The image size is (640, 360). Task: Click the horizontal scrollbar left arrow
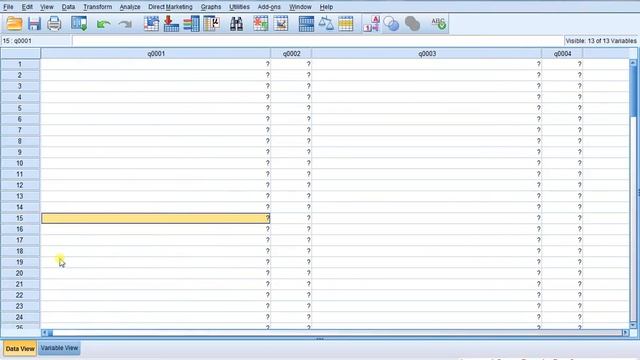[x=44, y=333]
